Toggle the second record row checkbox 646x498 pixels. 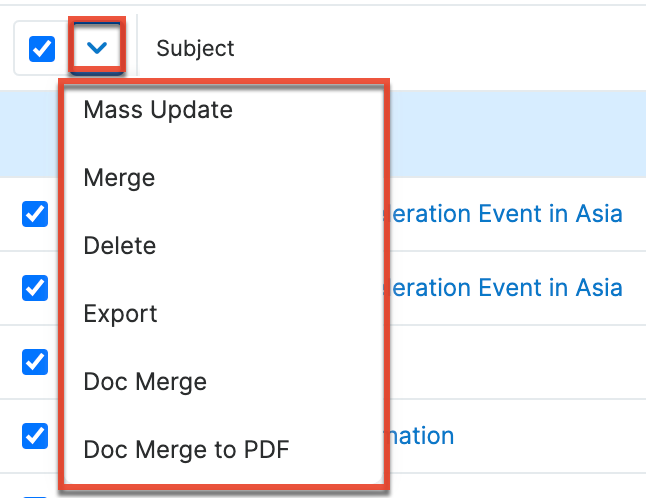(x=35, y=288)
